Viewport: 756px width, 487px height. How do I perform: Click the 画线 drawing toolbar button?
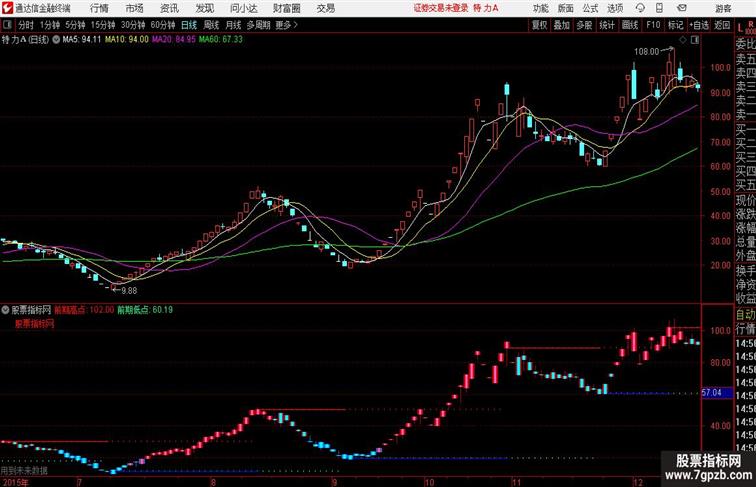pyautogui.click(x=630, y=25)
